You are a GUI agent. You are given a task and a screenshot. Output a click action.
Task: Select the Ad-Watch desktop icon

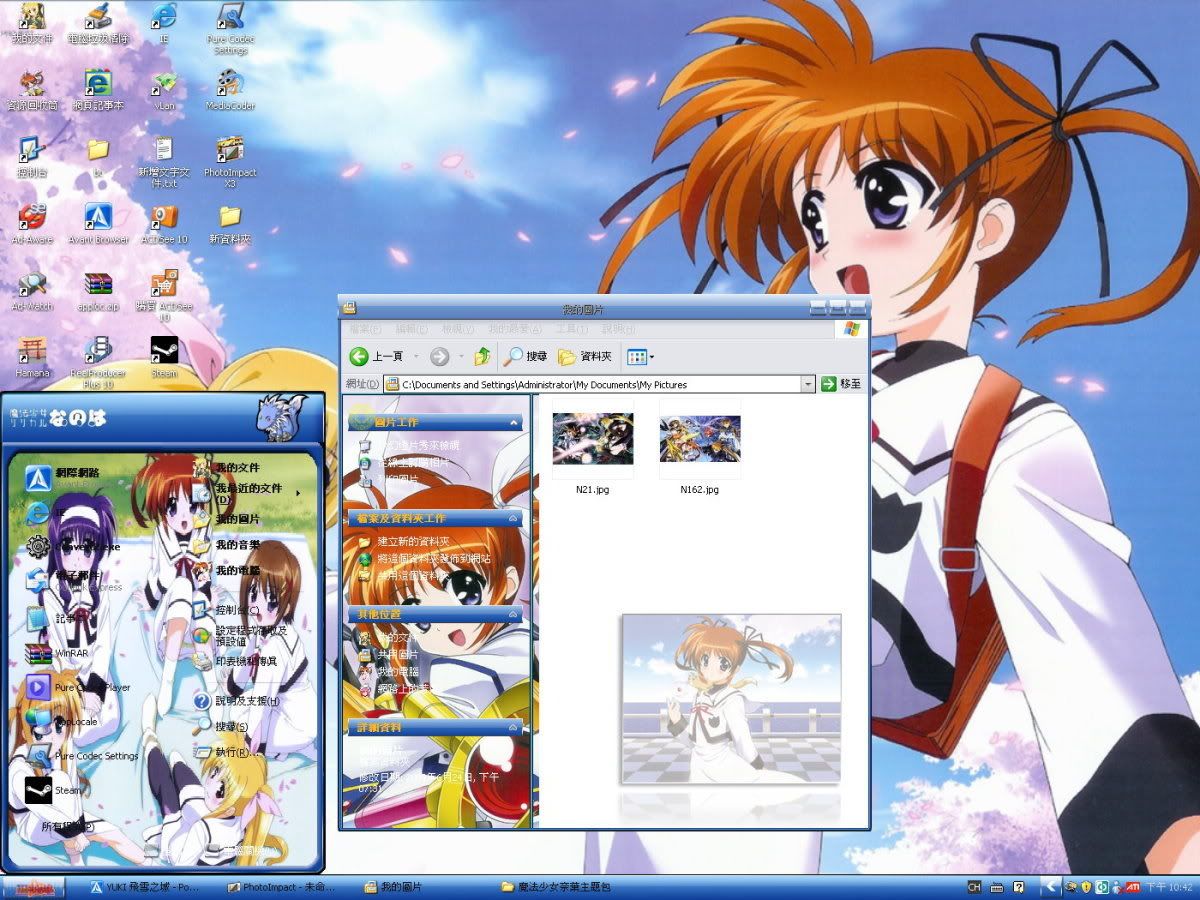pyautogui.click(x=32, y=291)
